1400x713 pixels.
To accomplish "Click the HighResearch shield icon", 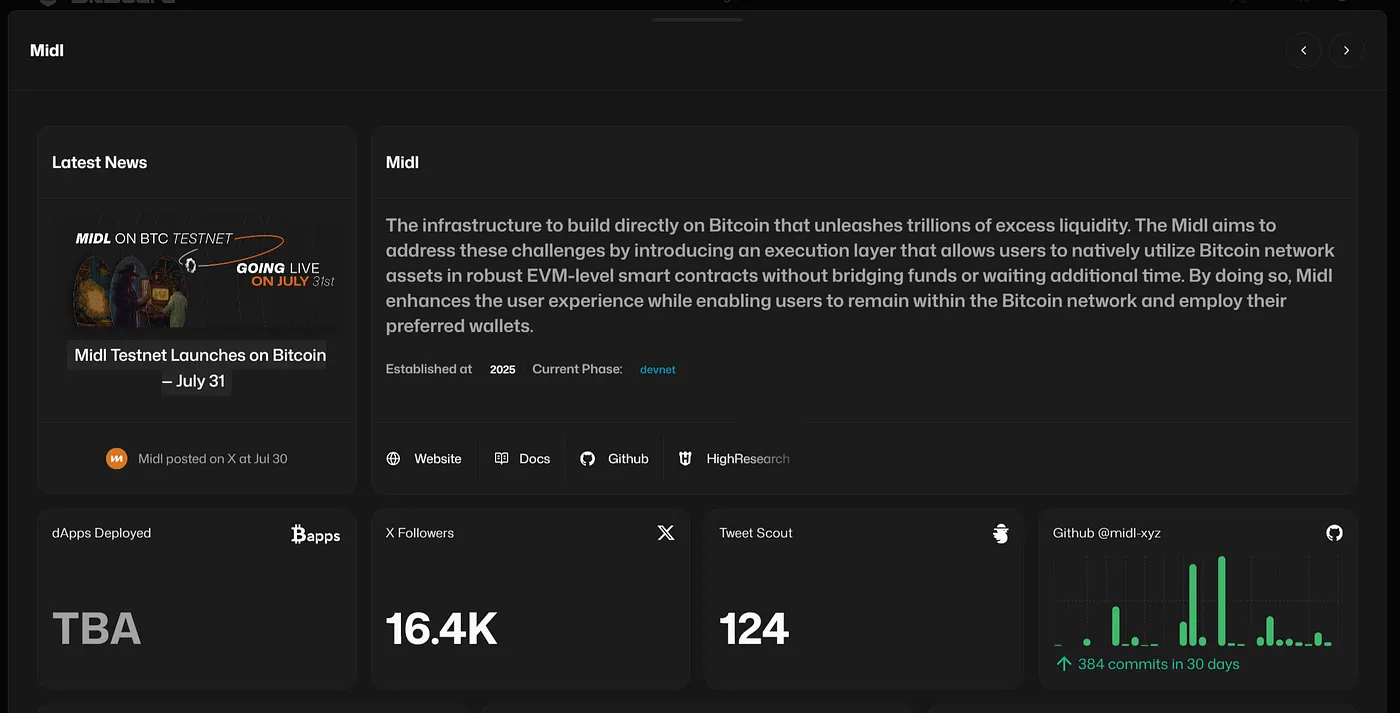I will pyautogui.click(x=686, y=459).
